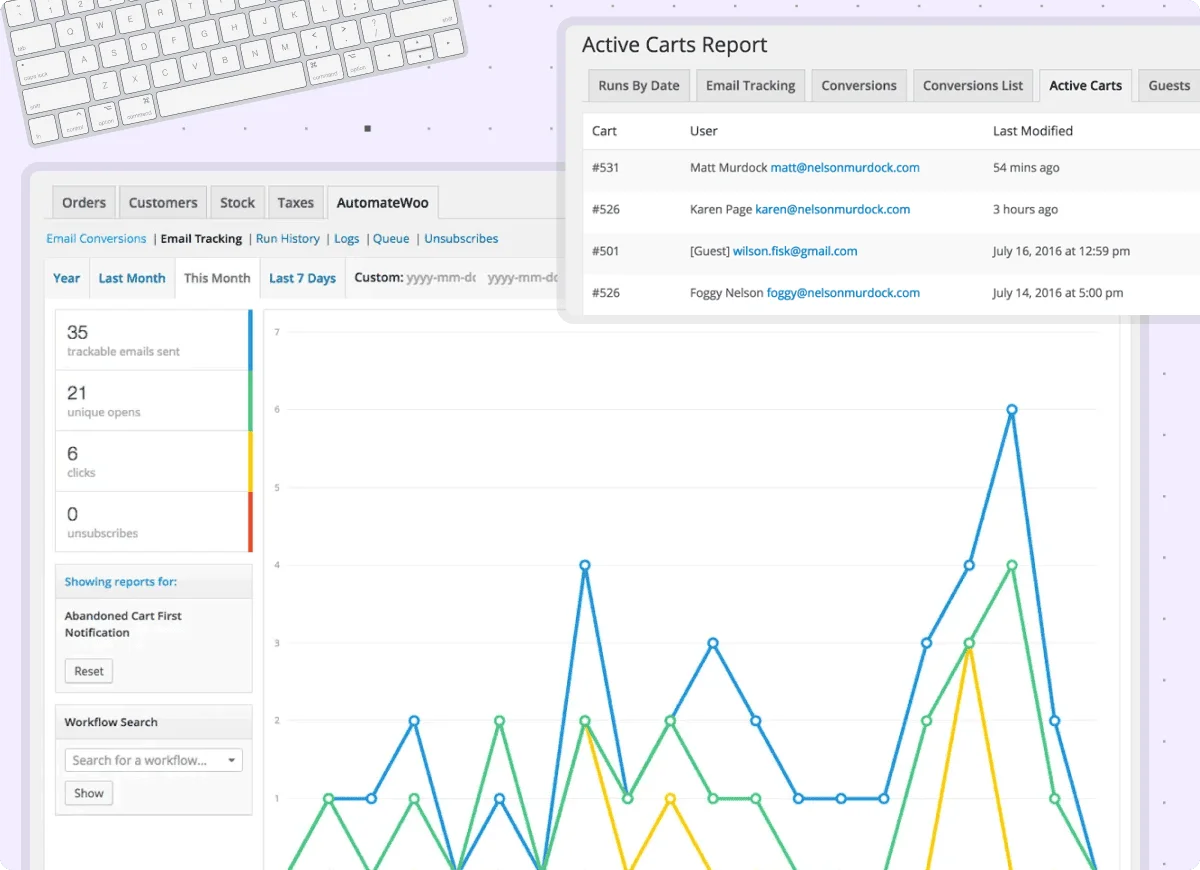The width and height of the screenshot is (1200, 870).
Task: Open Email Tracking tab in Active Carts Report
Action: pos(750,85)
